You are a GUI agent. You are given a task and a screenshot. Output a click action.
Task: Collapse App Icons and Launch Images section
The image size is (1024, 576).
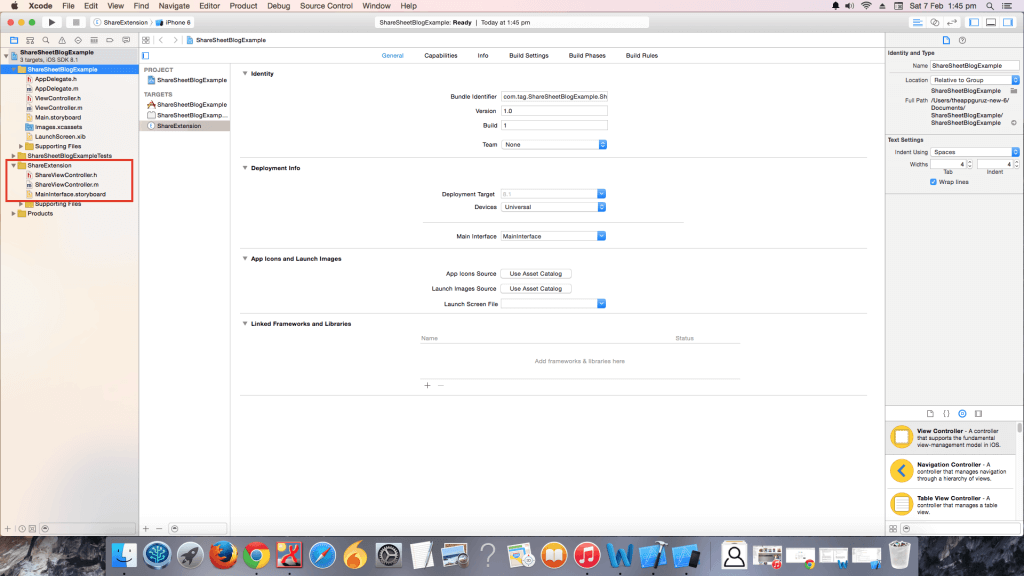(x=245, y=259)
